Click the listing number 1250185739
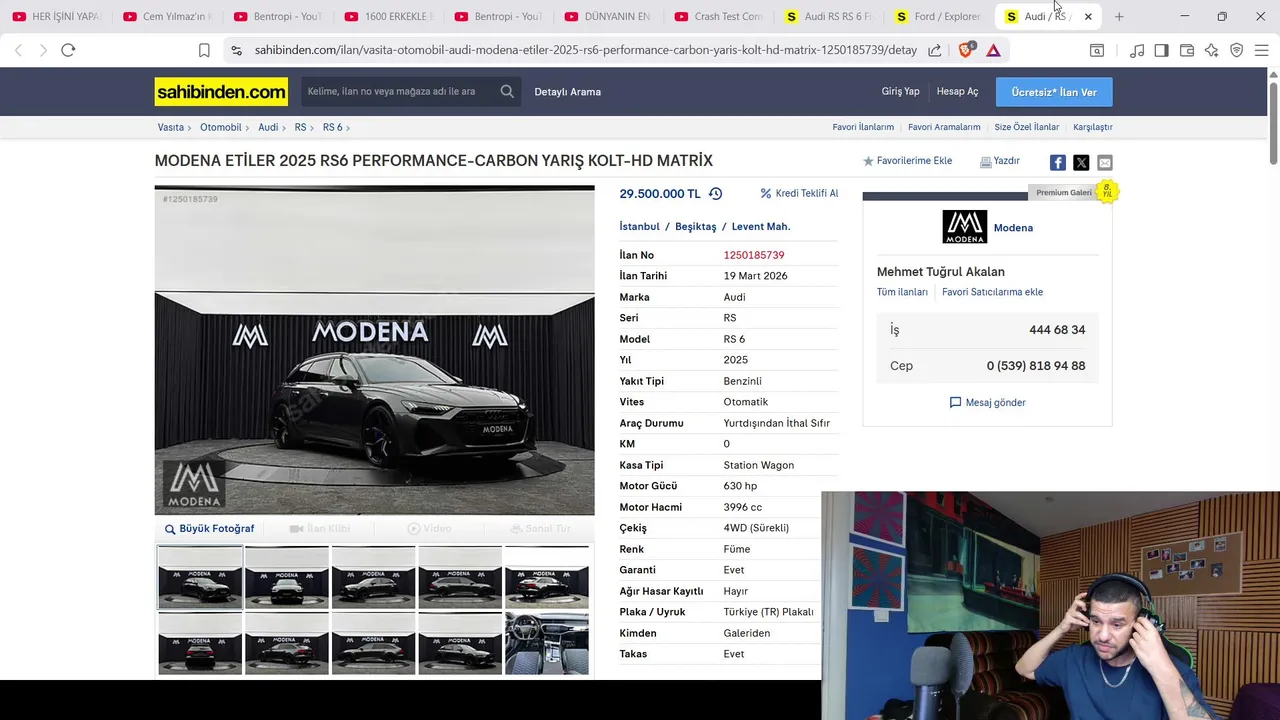 tap(754, 255)
